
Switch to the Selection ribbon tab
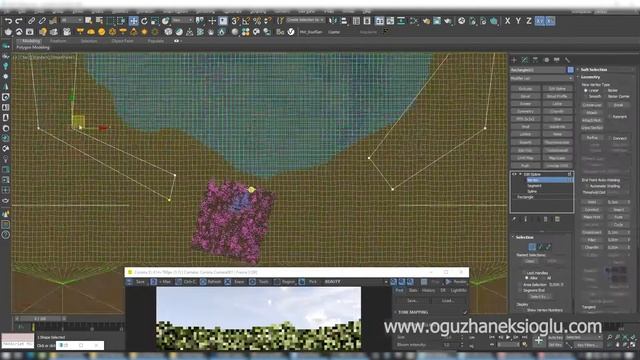[89, 41]
